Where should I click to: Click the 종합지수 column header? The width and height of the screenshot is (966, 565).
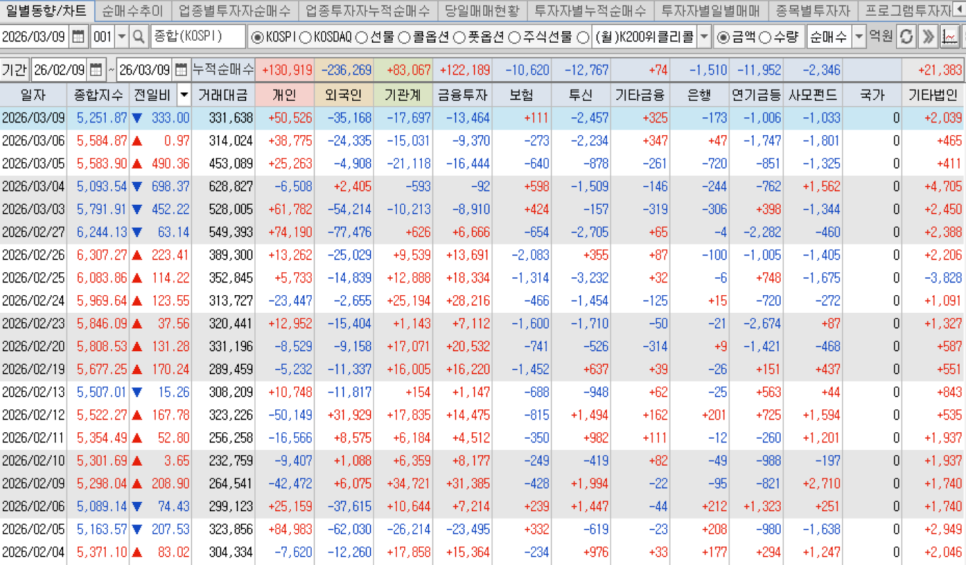98,95
